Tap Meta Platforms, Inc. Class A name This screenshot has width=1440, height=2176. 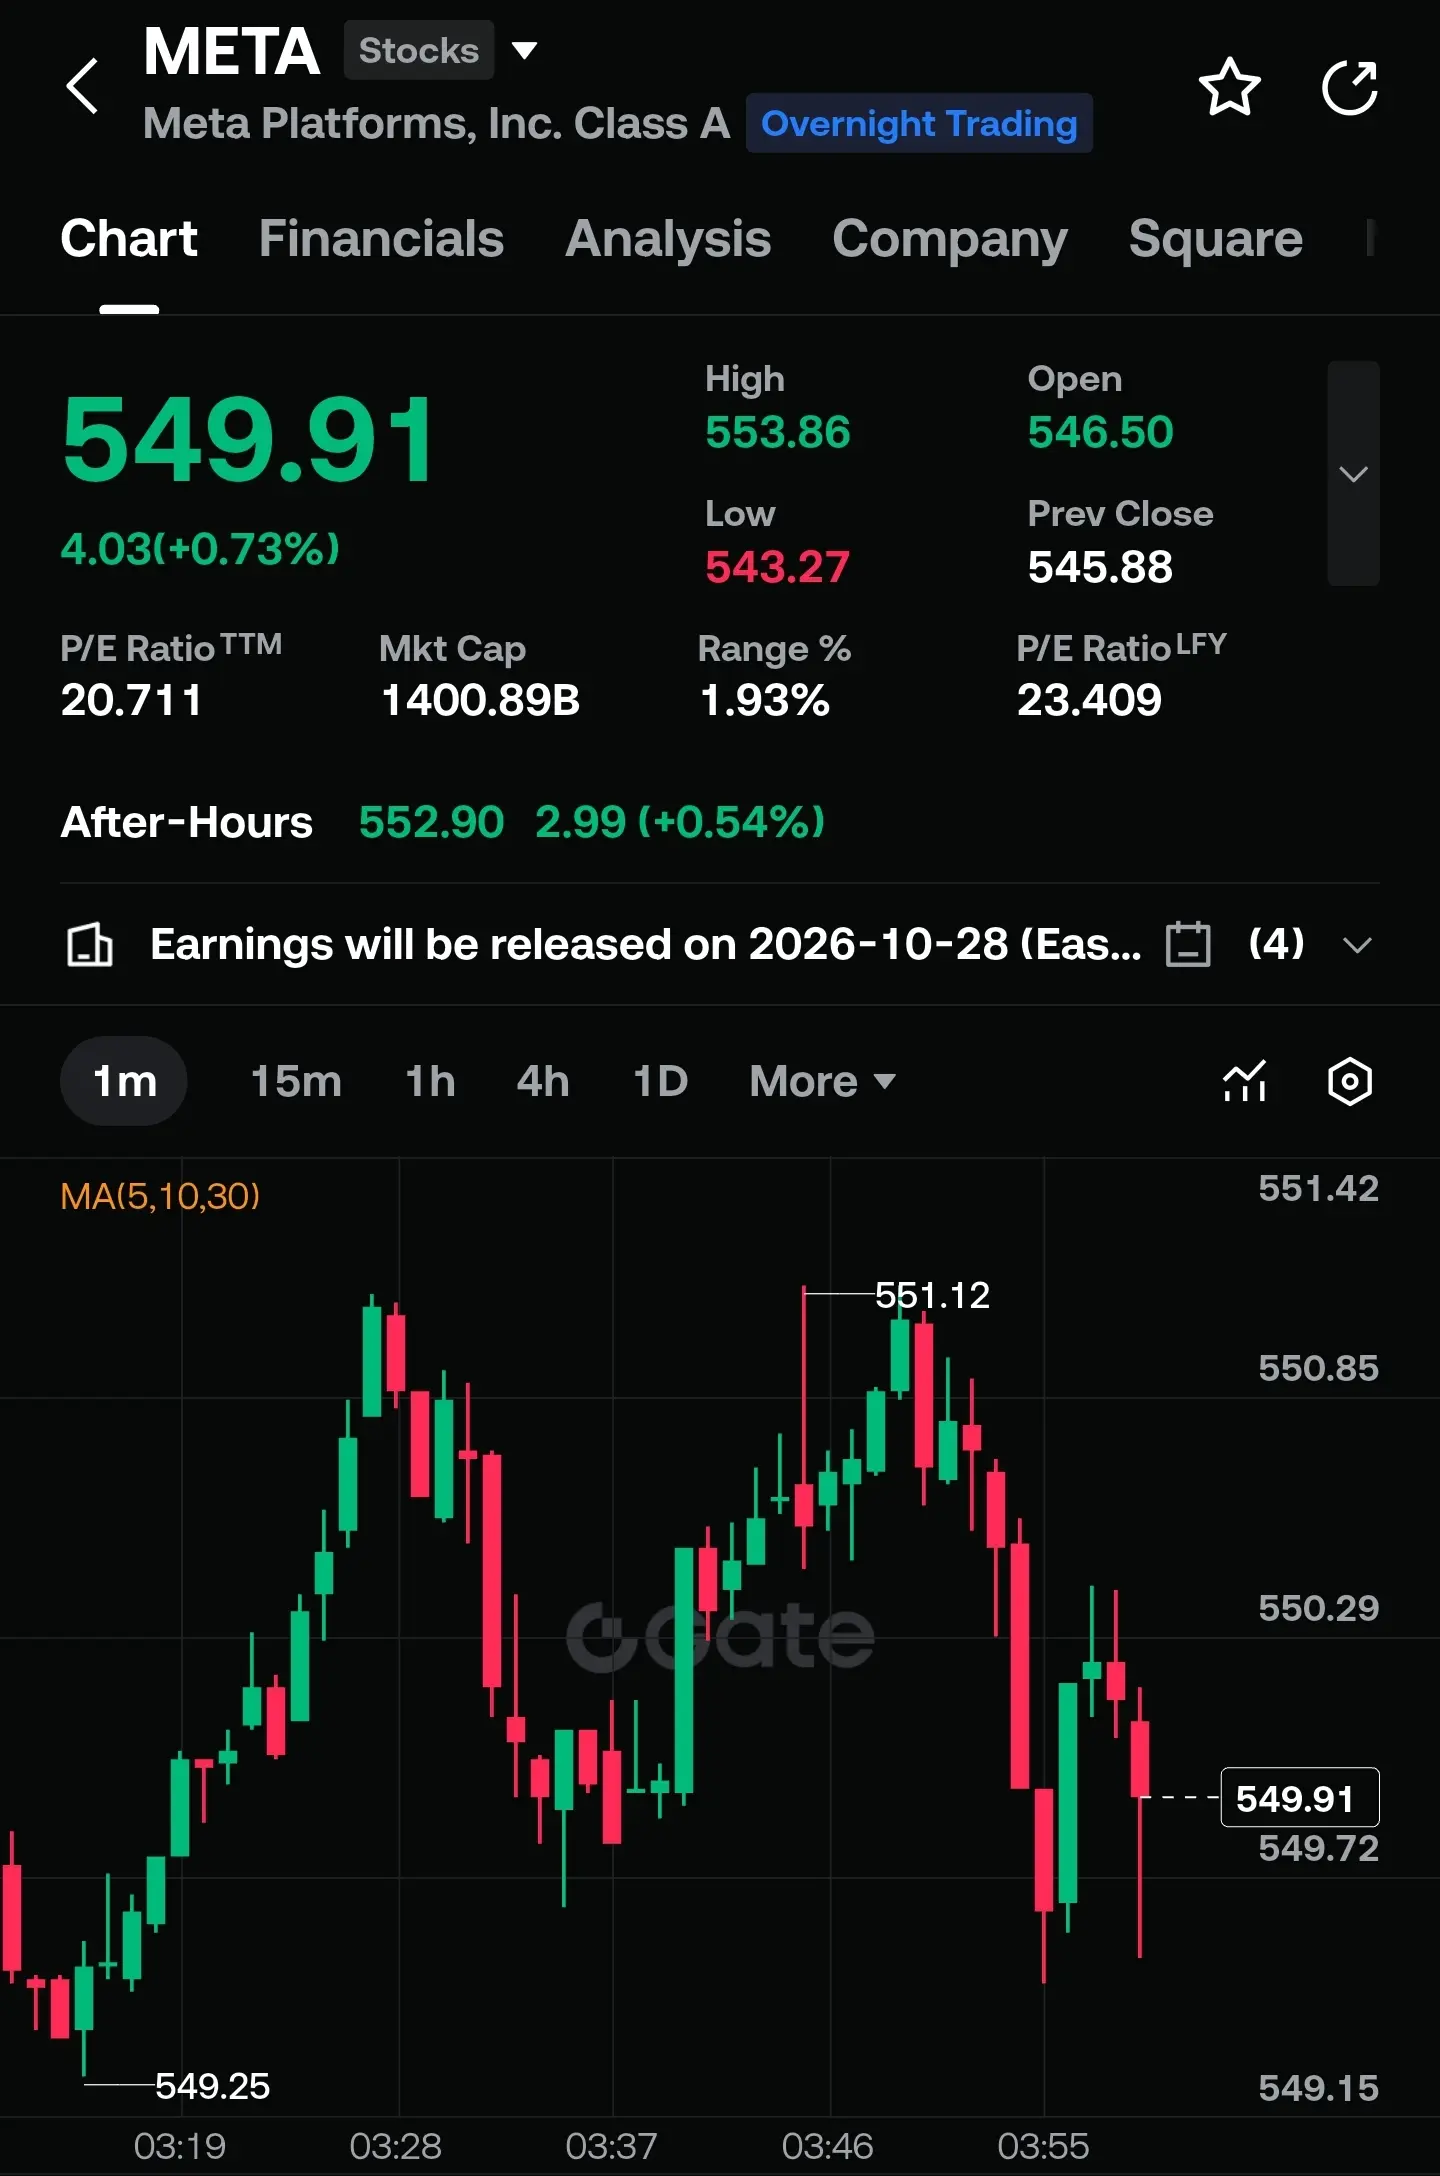(x=437, y=124)
